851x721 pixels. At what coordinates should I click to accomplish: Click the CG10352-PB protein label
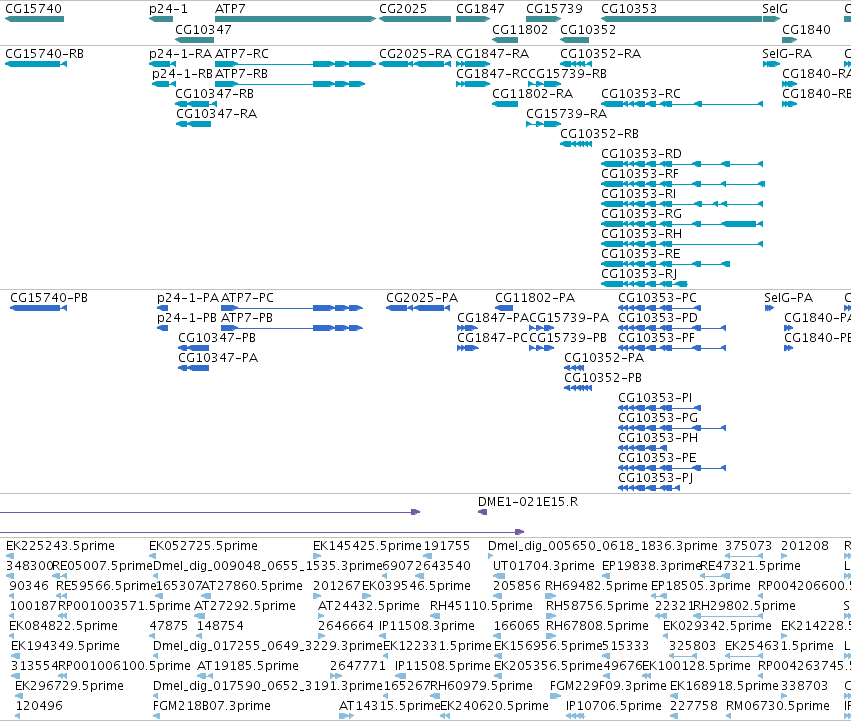pyautogui.click(x=602, y=378)
